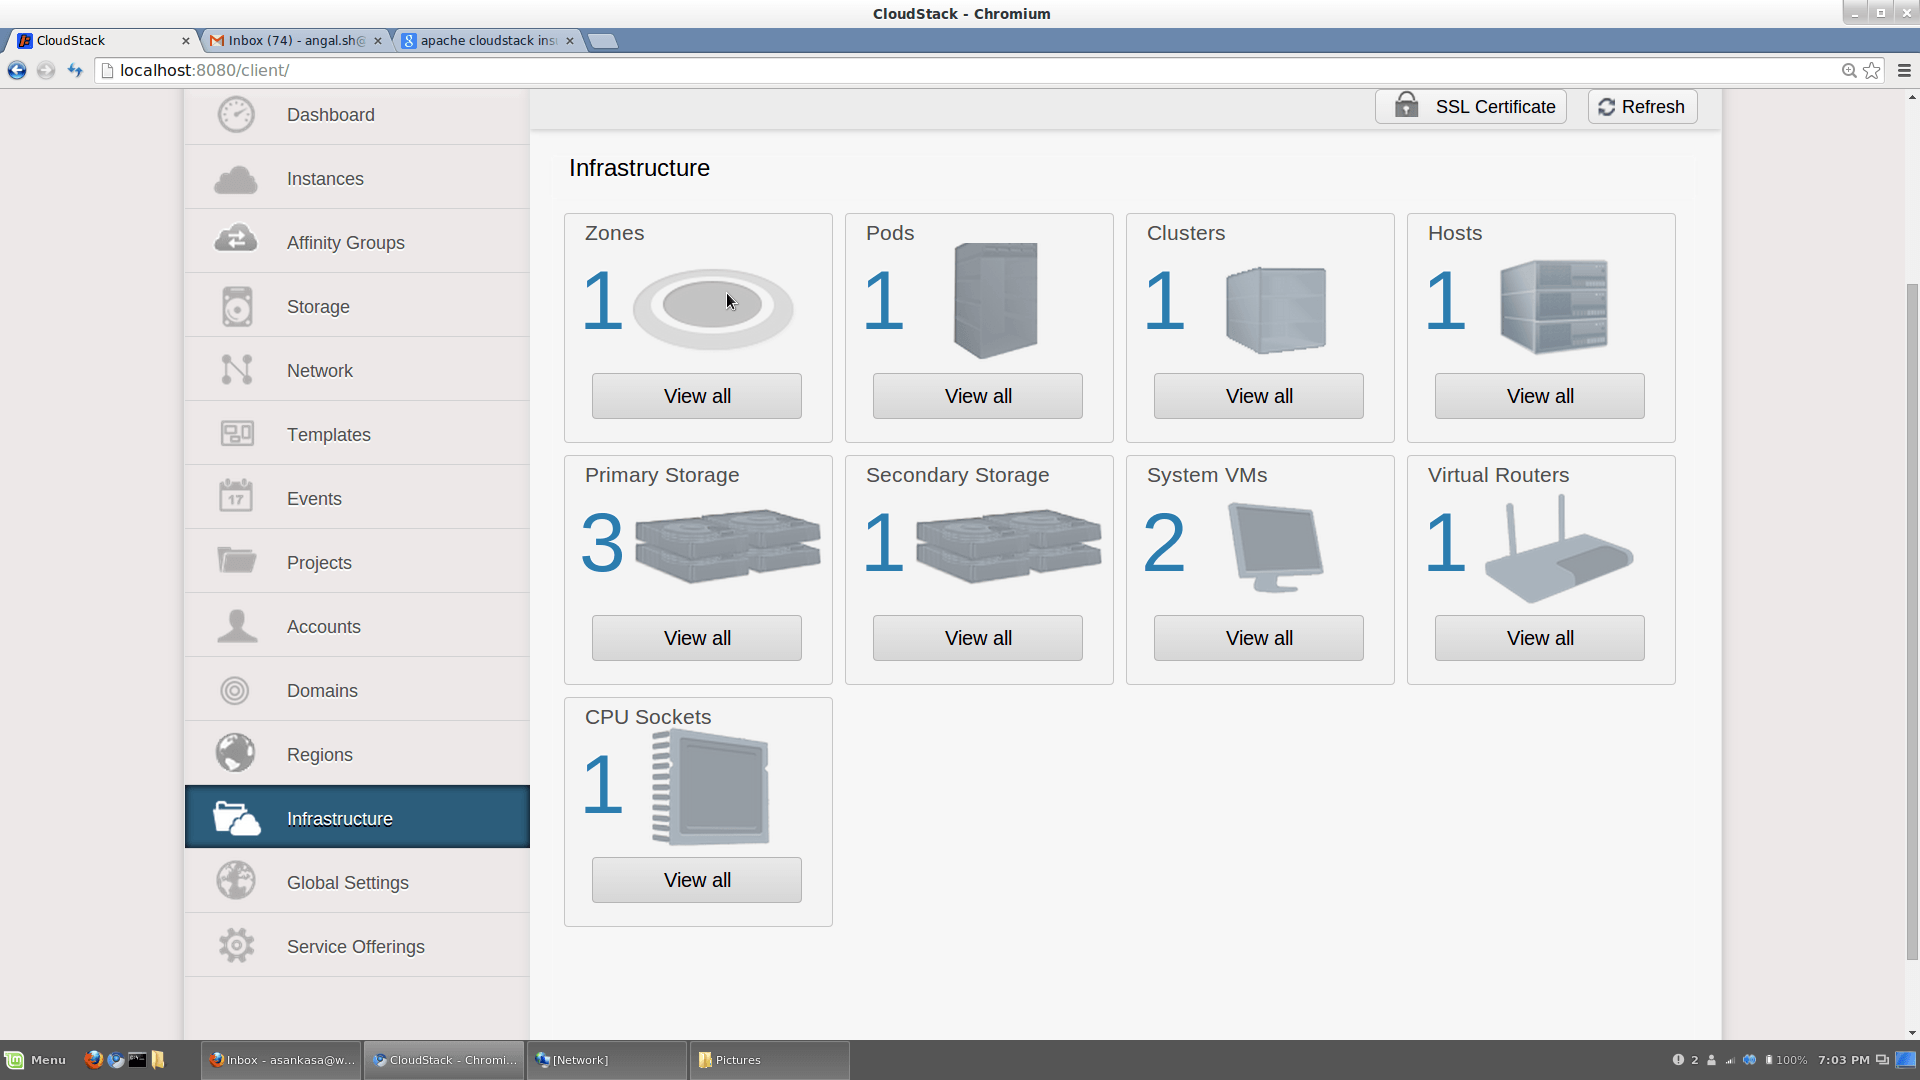The height and width of the screenshot is (1080, 1920).
Task: Click the SSL Certificate button
Action: pos(1470,106)
